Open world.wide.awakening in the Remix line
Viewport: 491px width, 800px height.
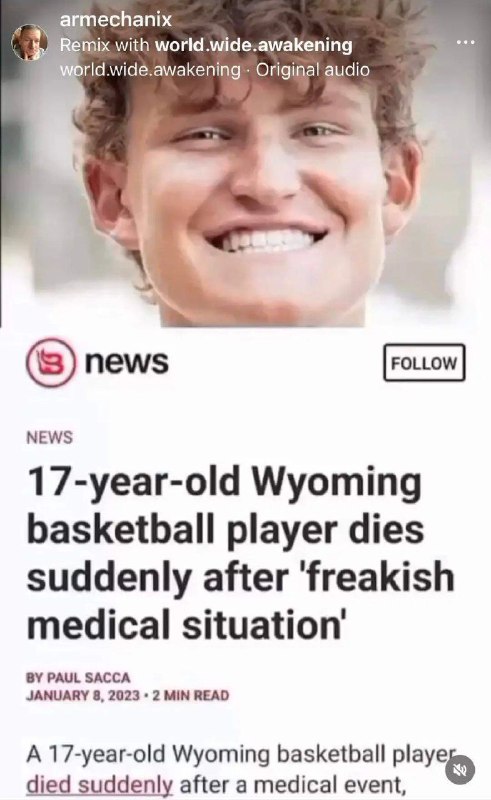coord(254,45)
